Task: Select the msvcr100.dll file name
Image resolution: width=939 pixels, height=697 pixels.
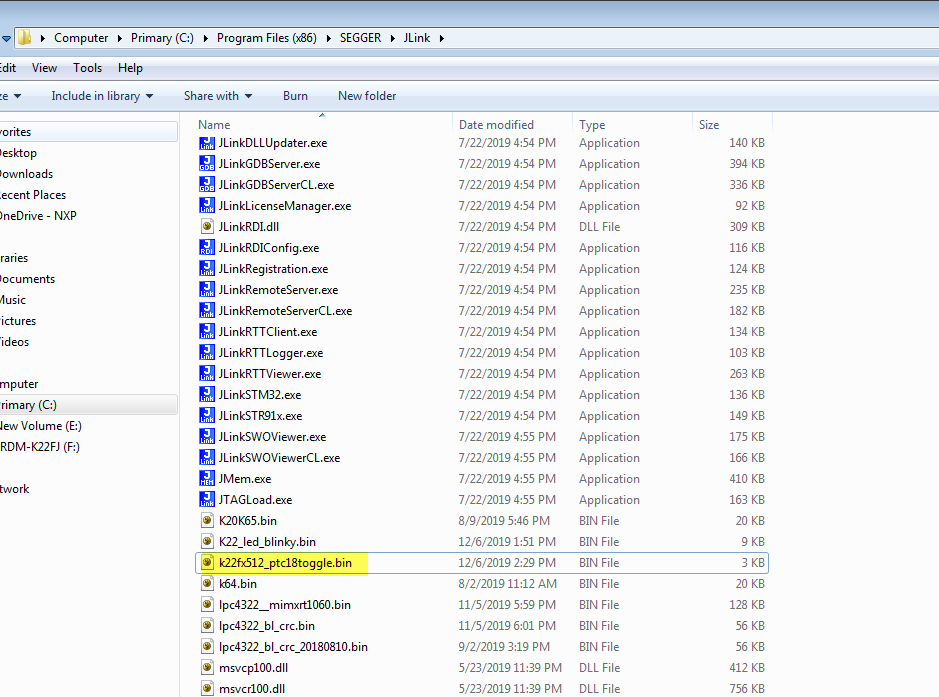Action: click(x=252, y=689)
